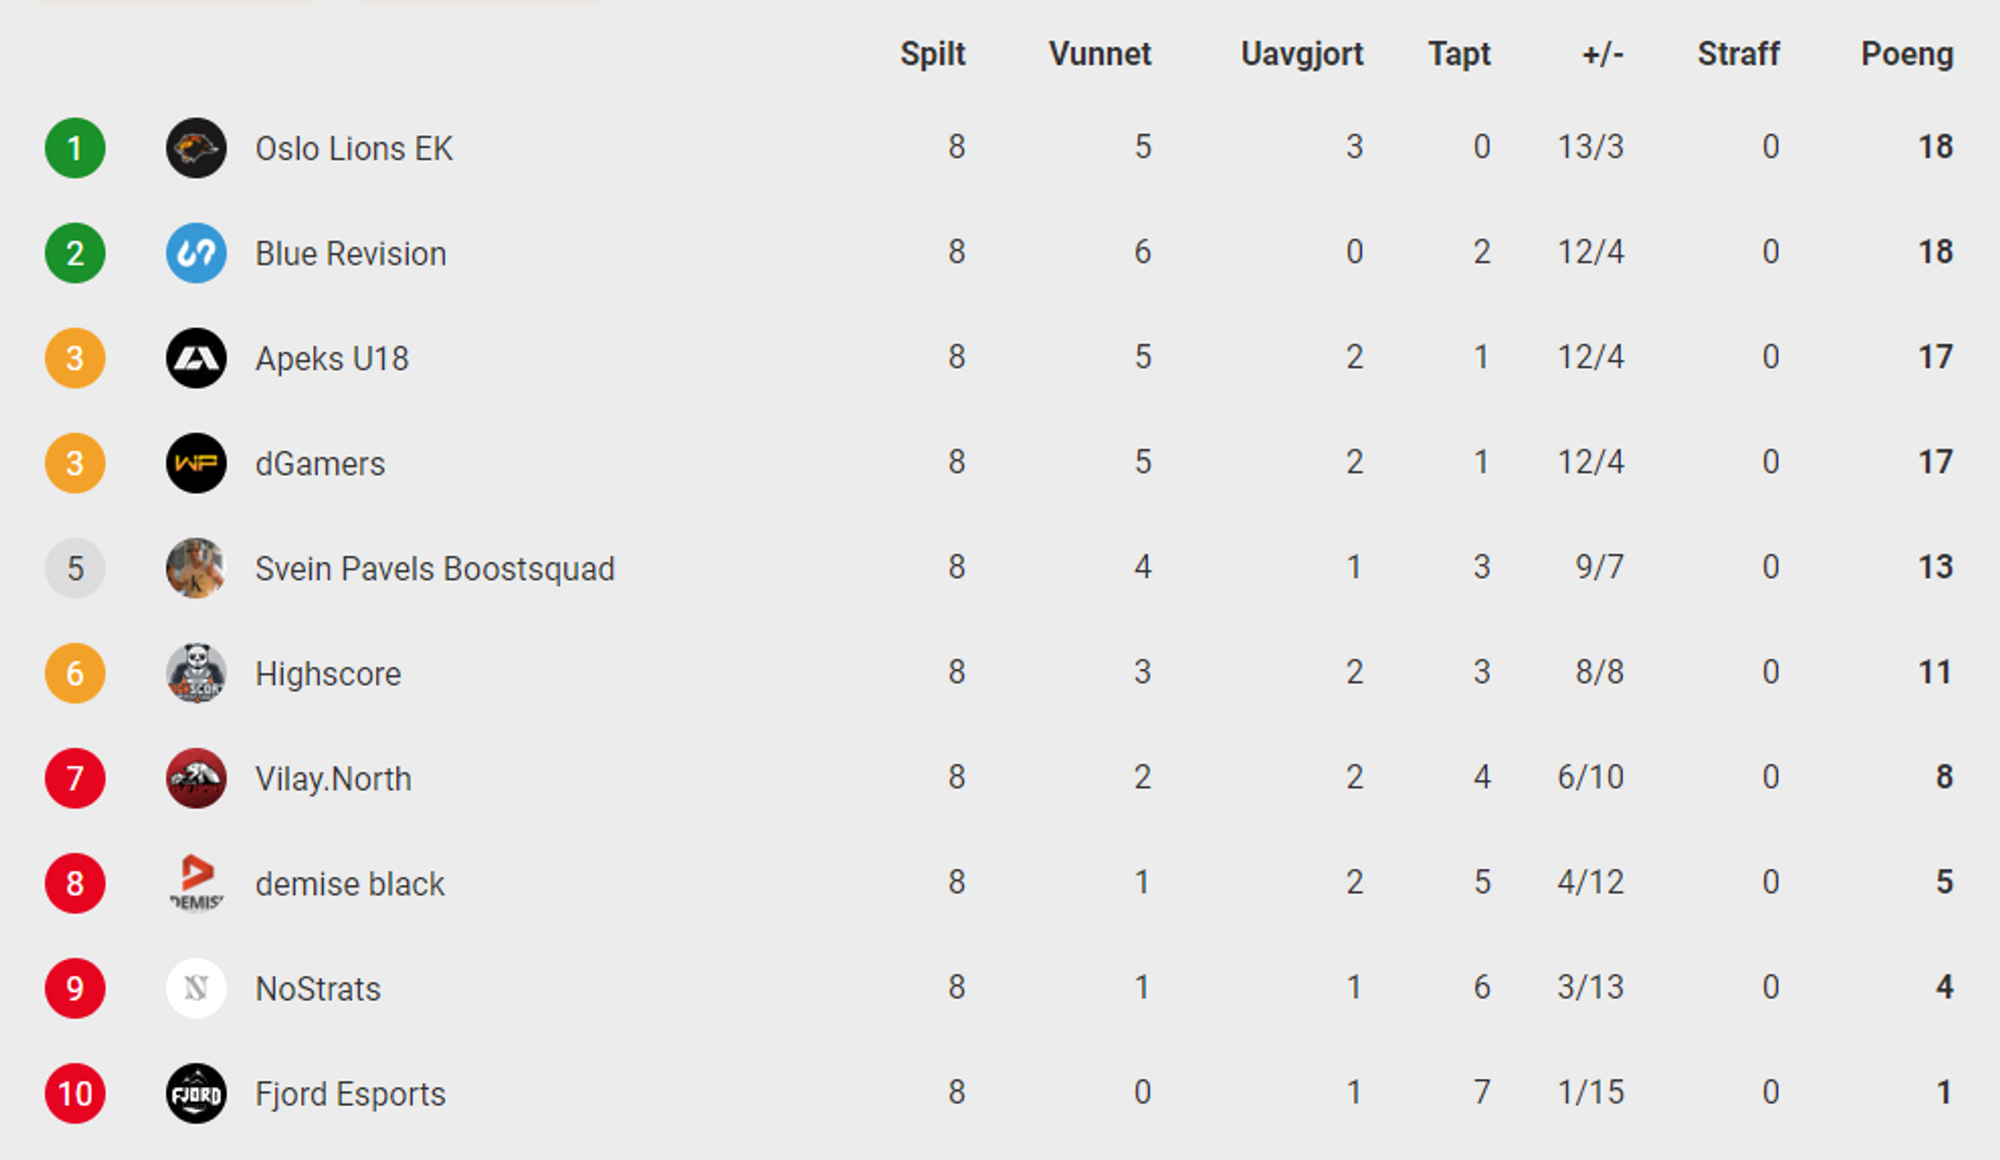Click the Blue Revision team logo

196,253
